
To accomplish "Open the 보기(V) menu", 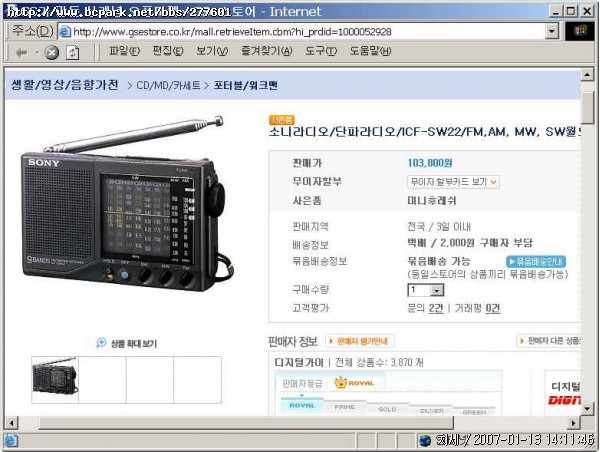I will pos(212,51).
